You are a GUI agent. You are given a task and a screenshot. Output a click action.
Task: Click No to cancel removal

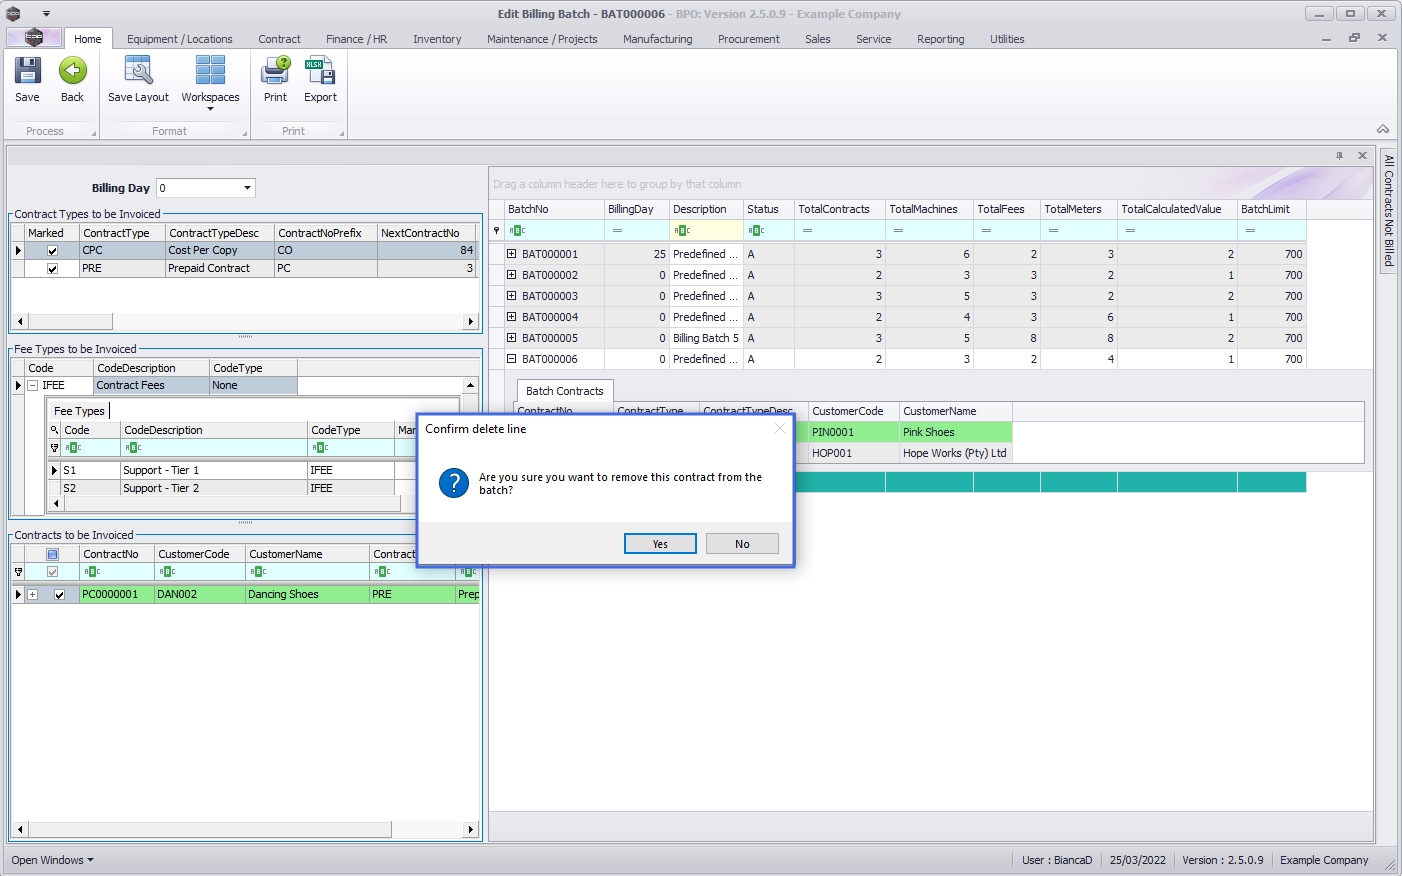[742, 544]
